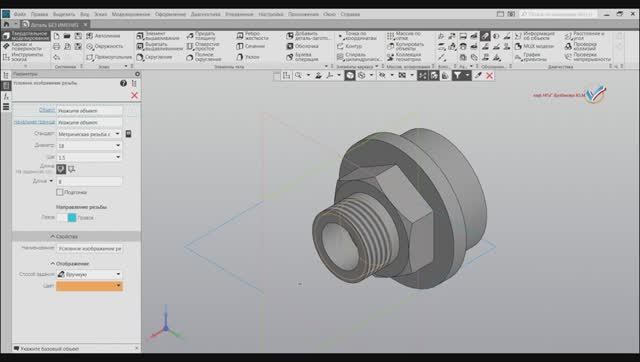The height and width of the screenshot is (362, 640).
Task: Open the orange Цвет color picker
Action: coord(89,286)
